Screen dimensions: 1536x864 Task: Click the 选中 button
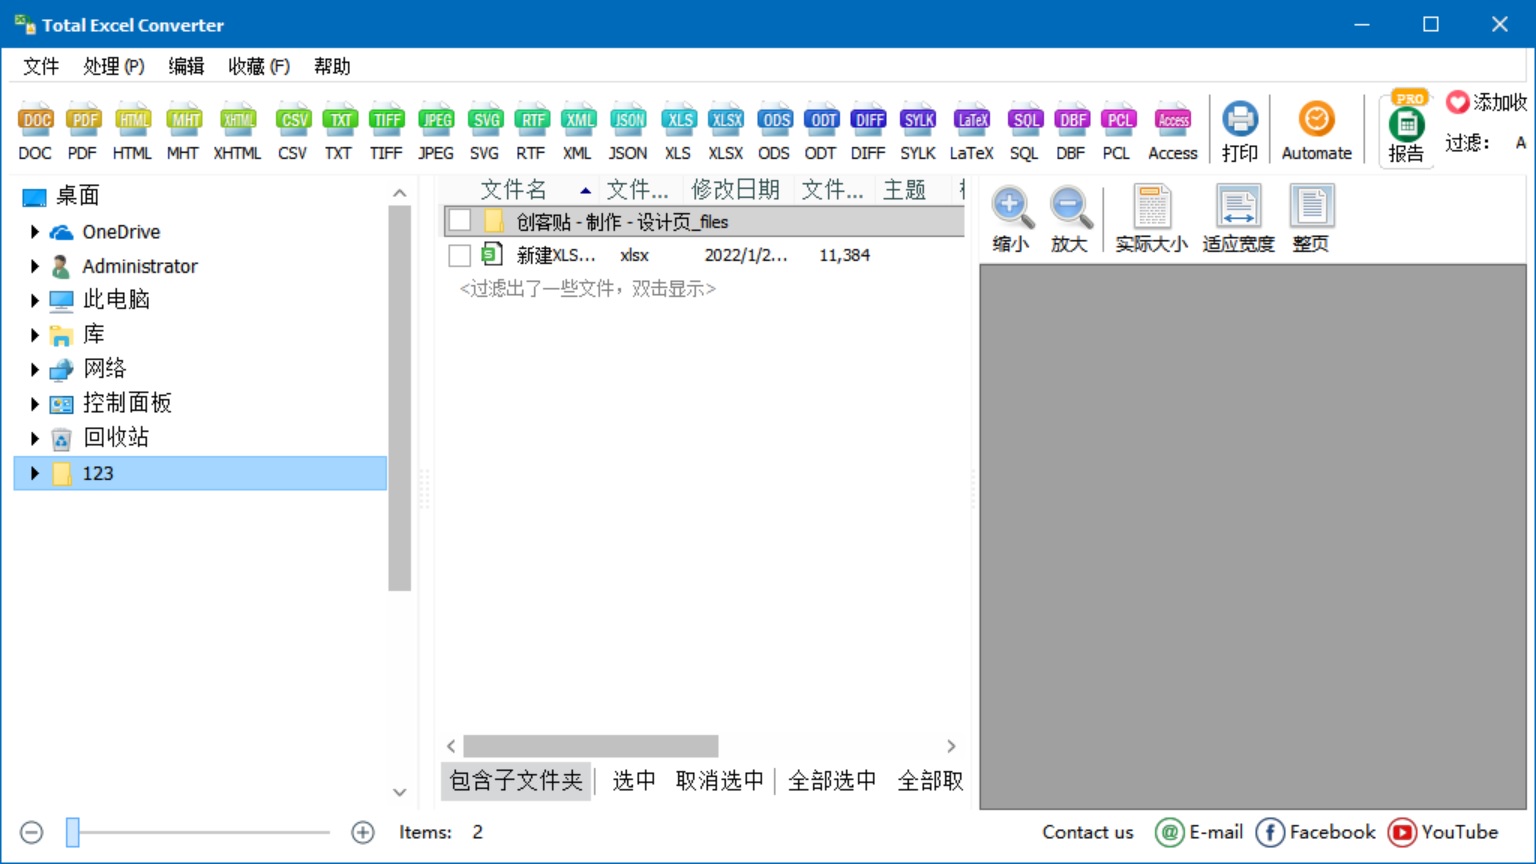pos(634,781)
